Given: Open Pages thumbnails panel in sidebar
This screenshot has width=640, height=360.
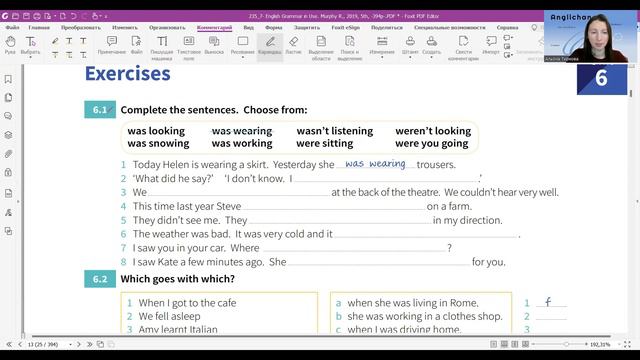Looking at the screenshot, I should 8,98.
